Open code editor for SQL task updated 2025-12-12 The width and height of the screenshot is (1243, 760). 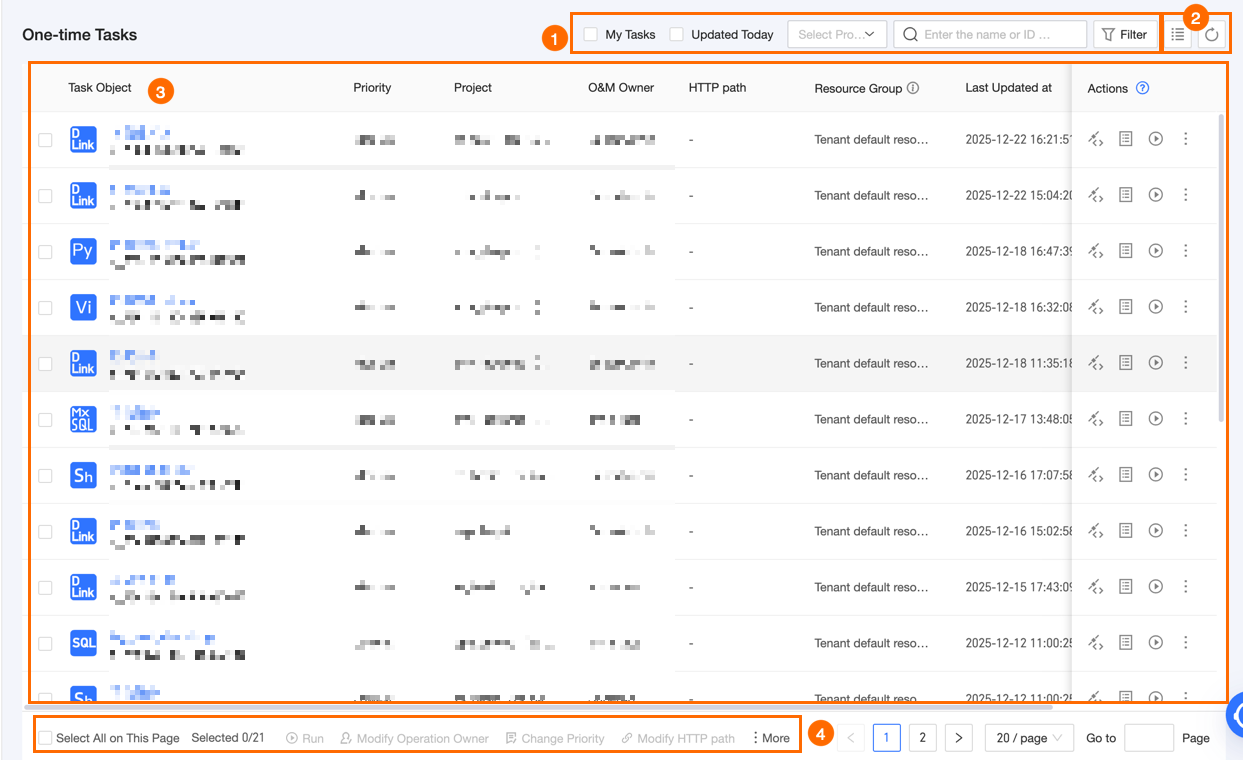point(1096,643)
